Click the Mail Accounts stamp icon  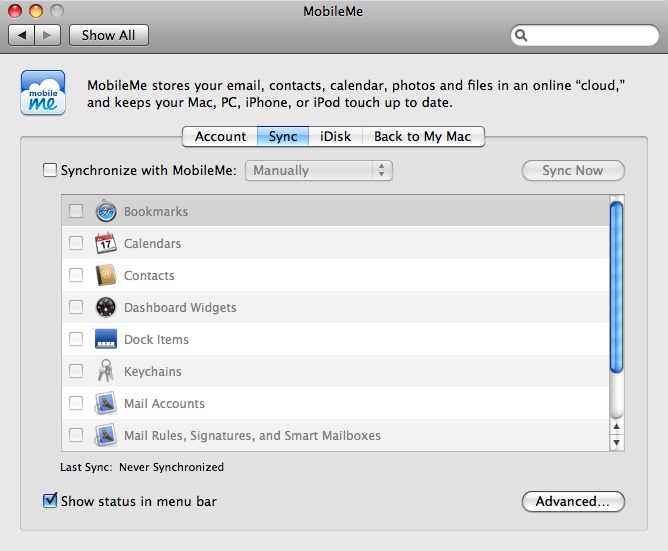(106, 403)
